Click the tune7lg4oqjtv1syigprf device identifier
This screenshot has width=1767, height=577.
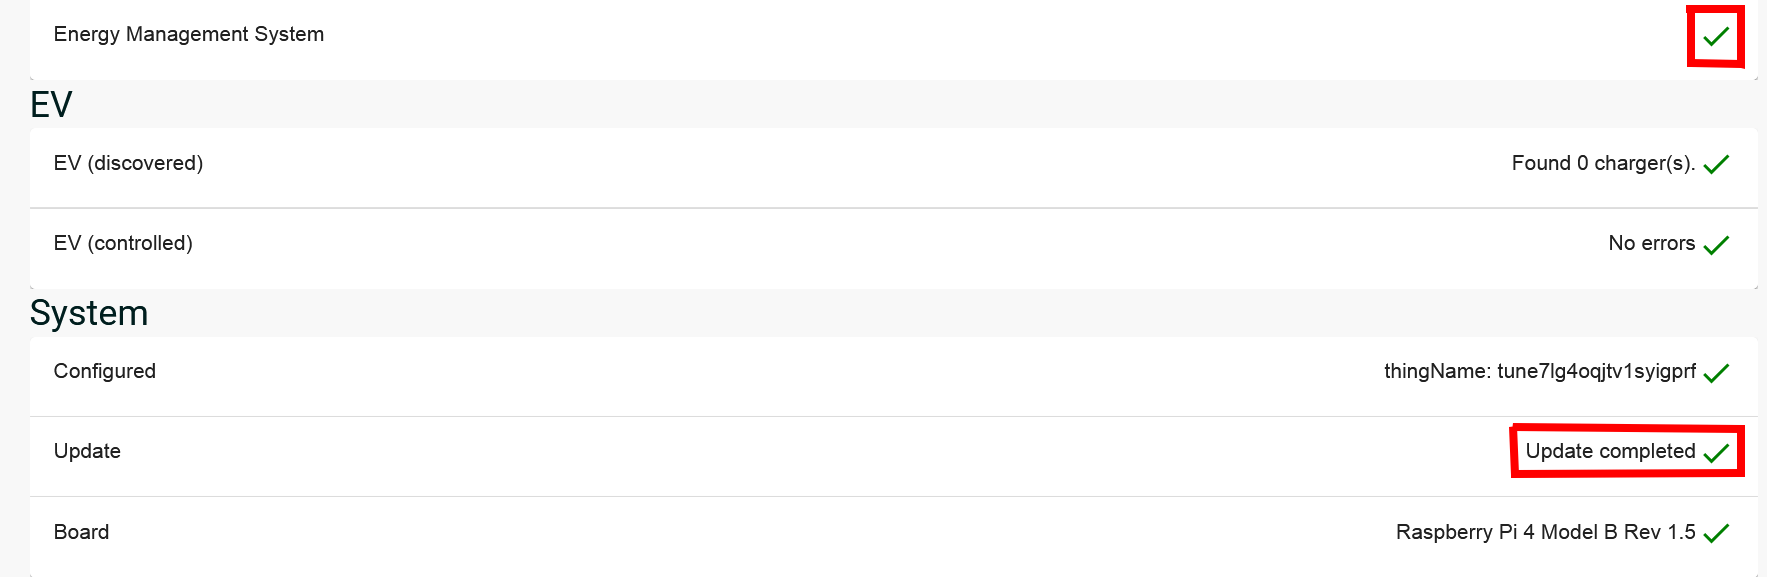tap(1596, 371)
